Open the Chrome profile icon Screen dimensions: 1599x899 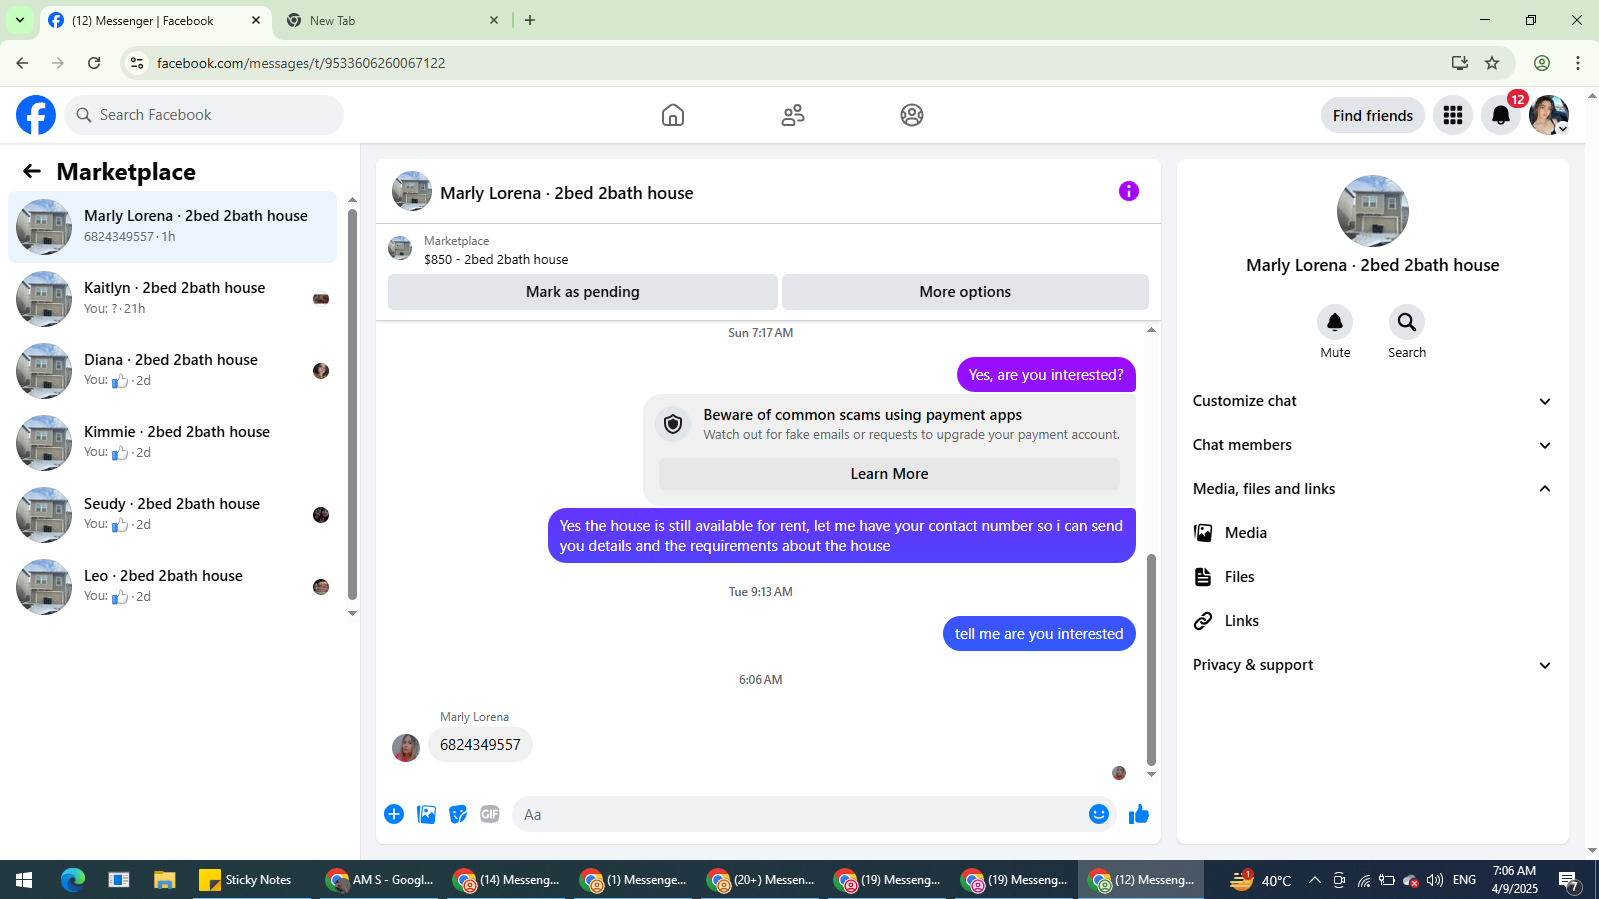pyautogui.click(x=1542, y=63)
